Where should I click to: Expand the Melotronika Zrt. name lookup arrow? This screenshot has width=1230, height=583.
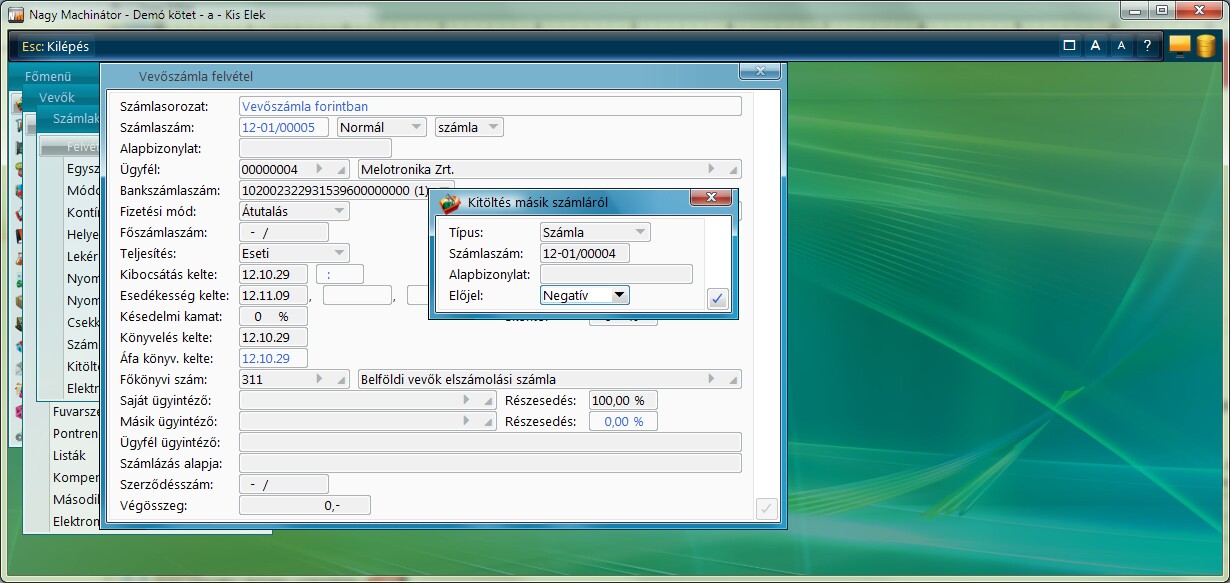[x=712, y=169]
